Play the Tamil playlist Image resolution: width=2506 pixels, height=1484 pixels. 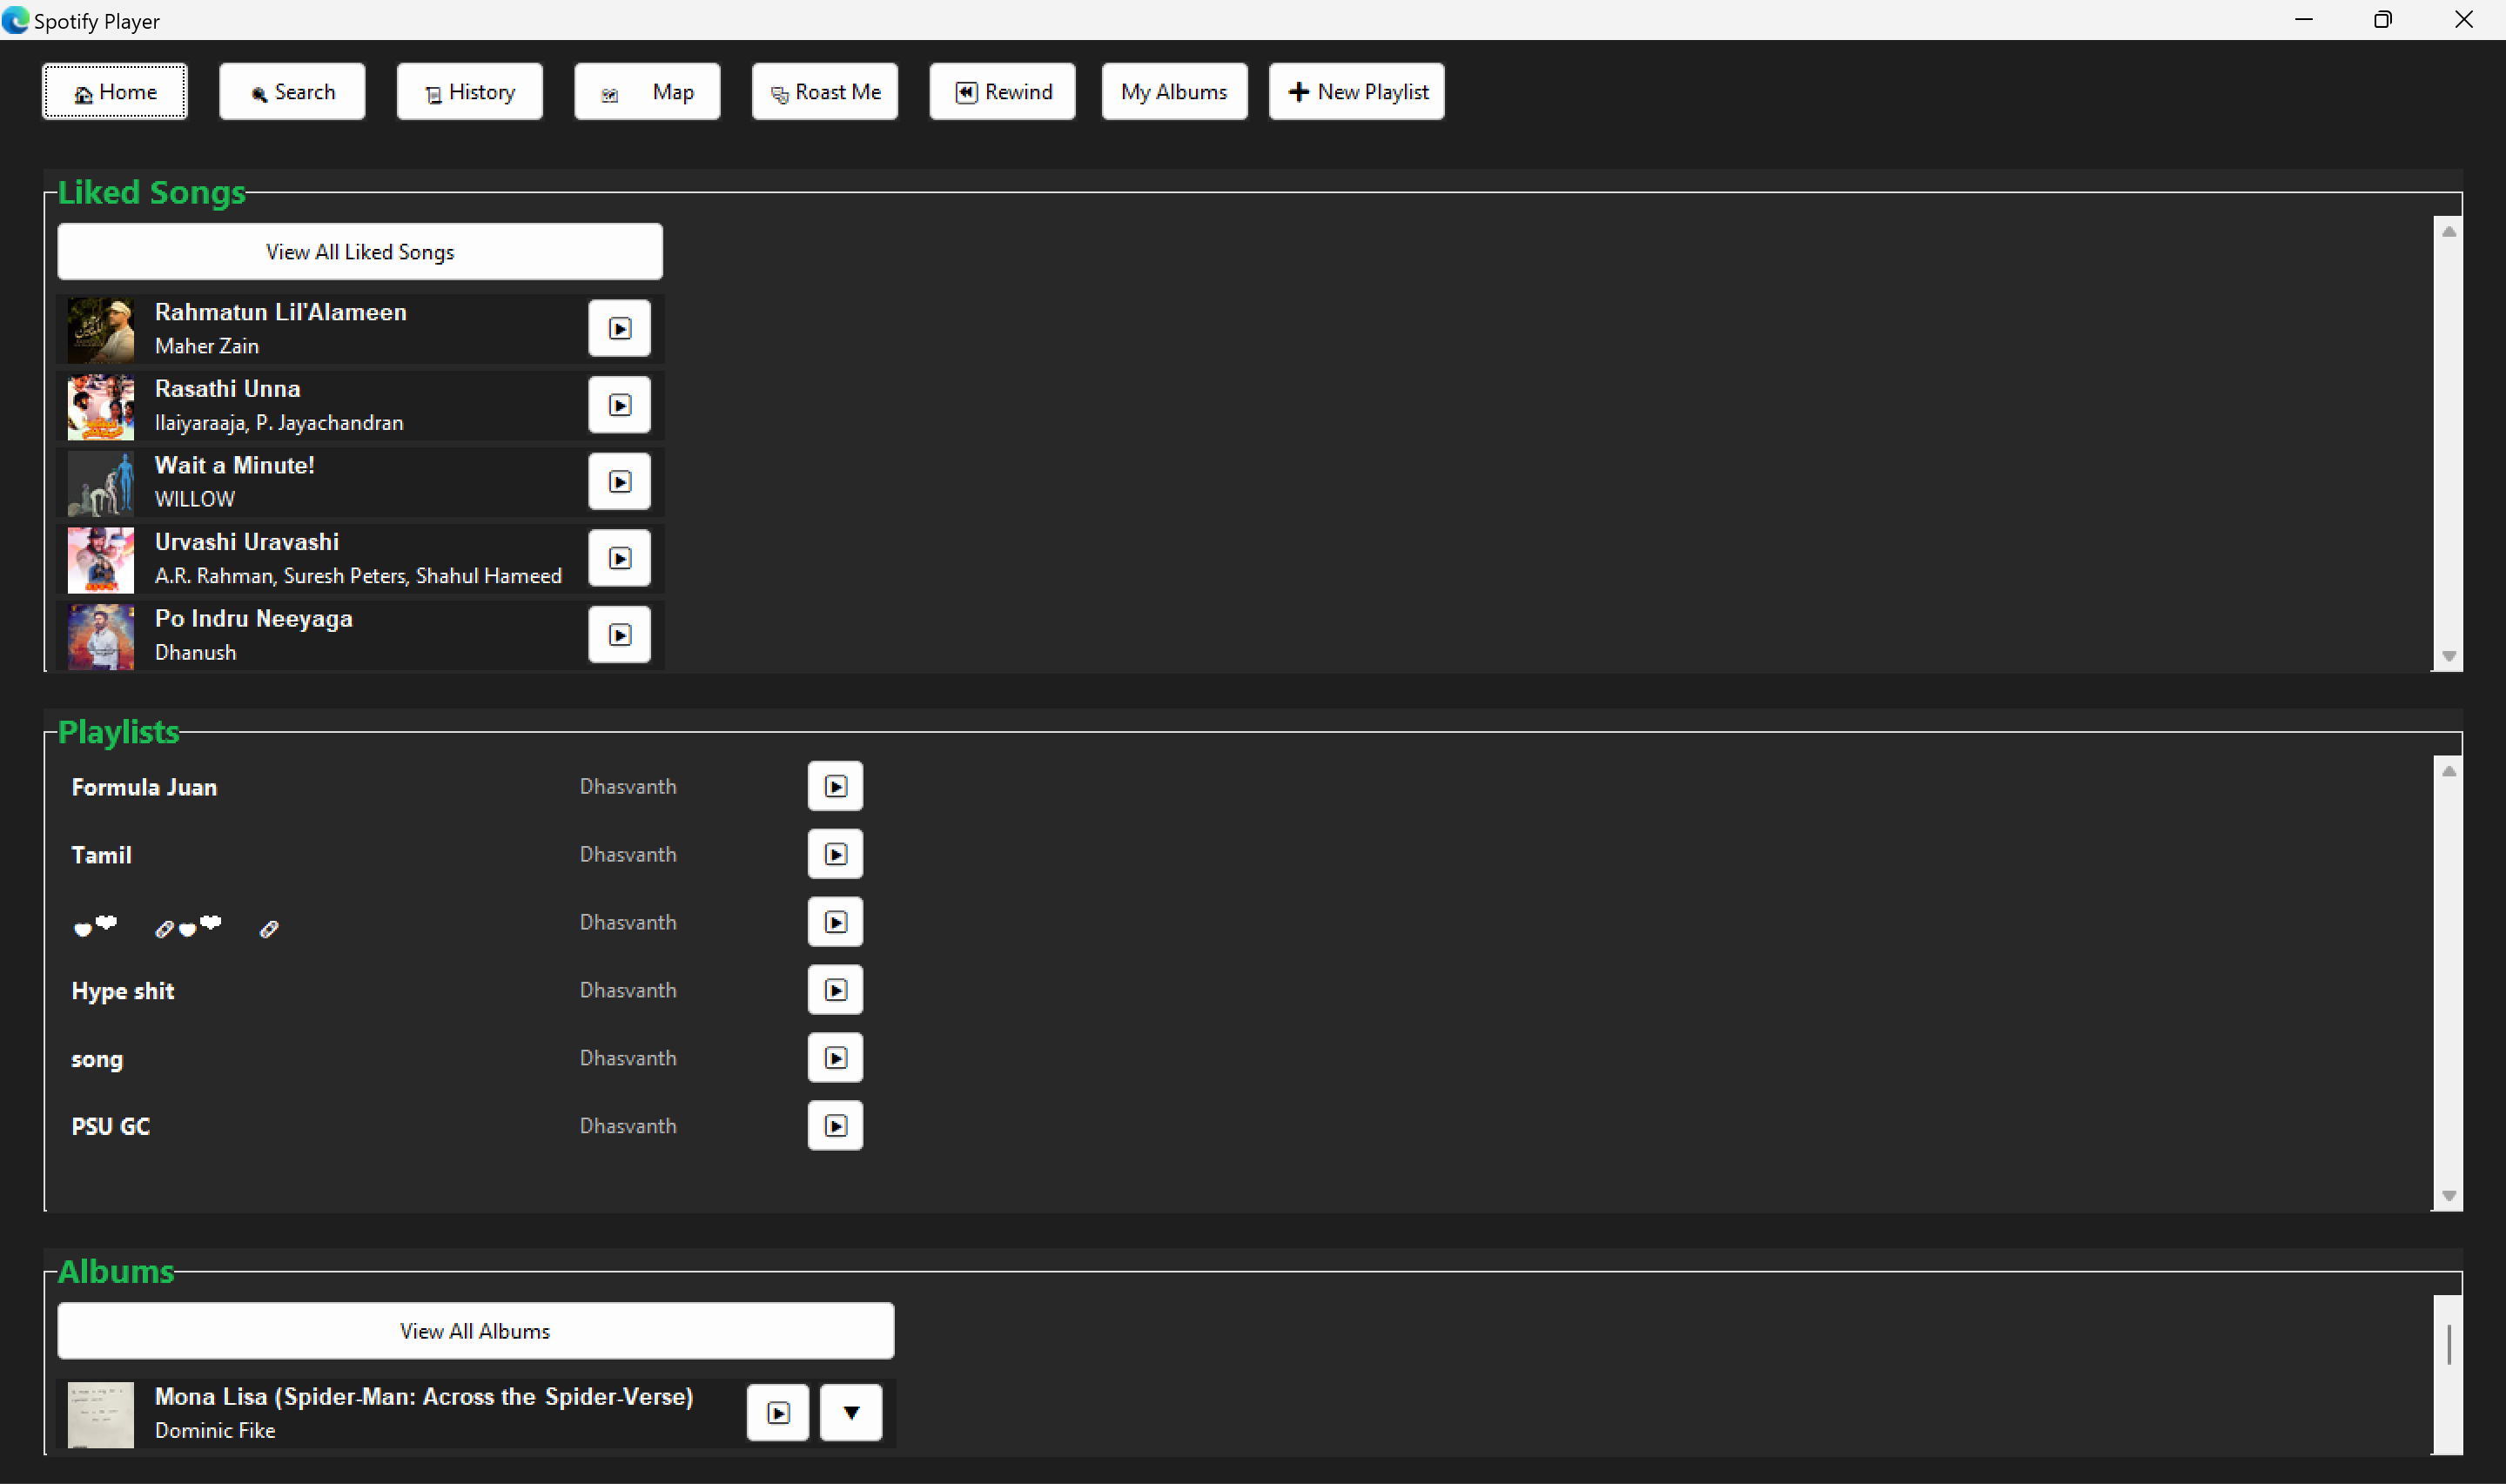click(835, 855)
